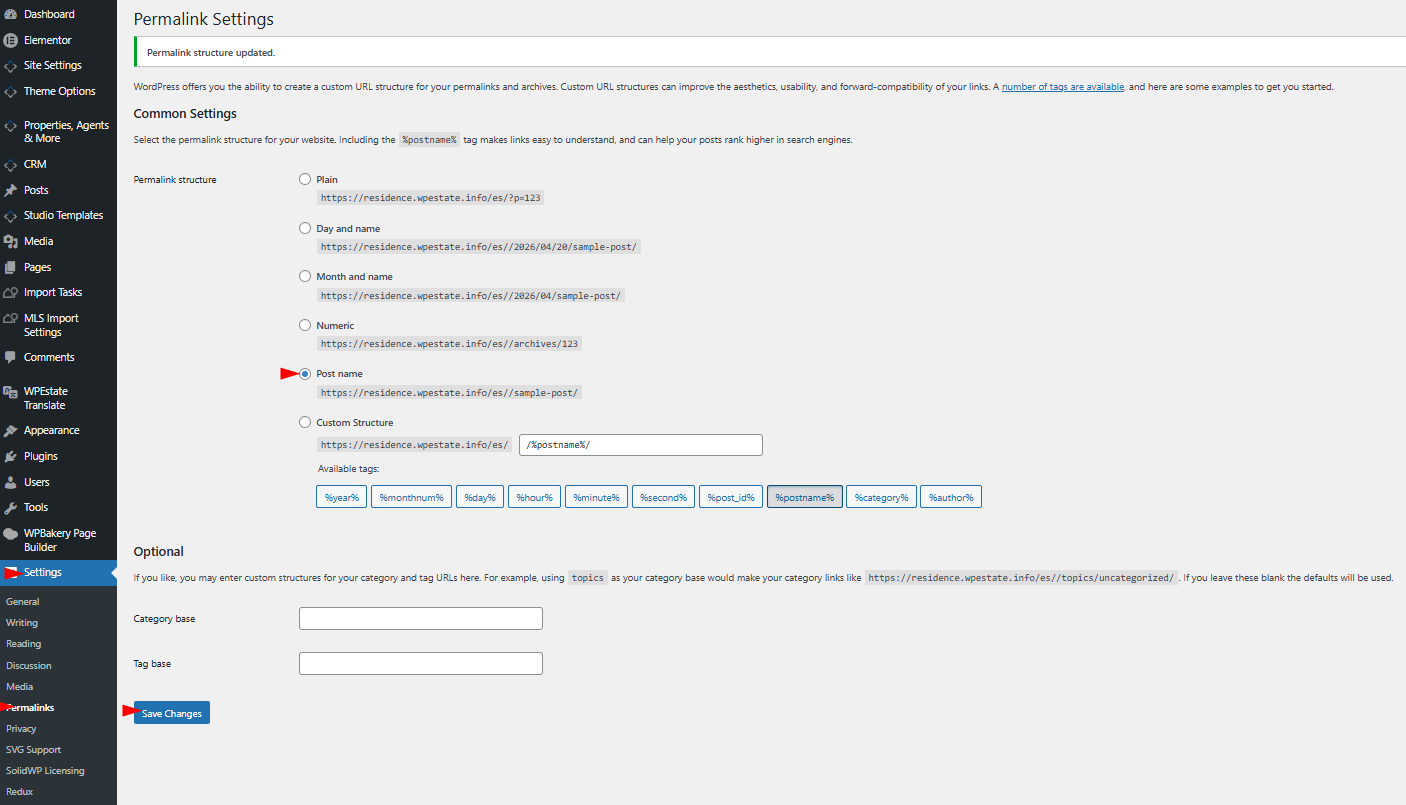Click the Dashboard gauge icon in sidebar
The image size is (1406, 805).
pyautogui.click(x=11, y=15)
